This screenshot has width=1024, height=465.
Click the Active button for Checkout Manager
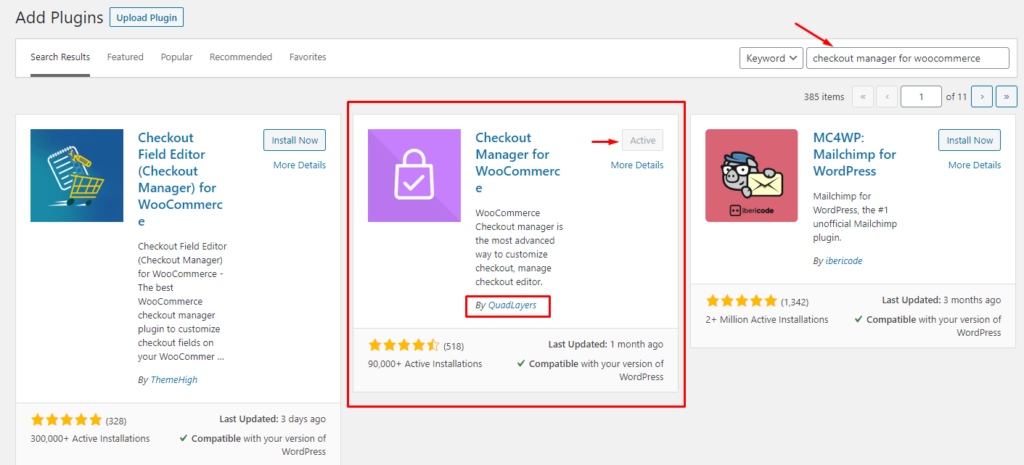[643, 140]
